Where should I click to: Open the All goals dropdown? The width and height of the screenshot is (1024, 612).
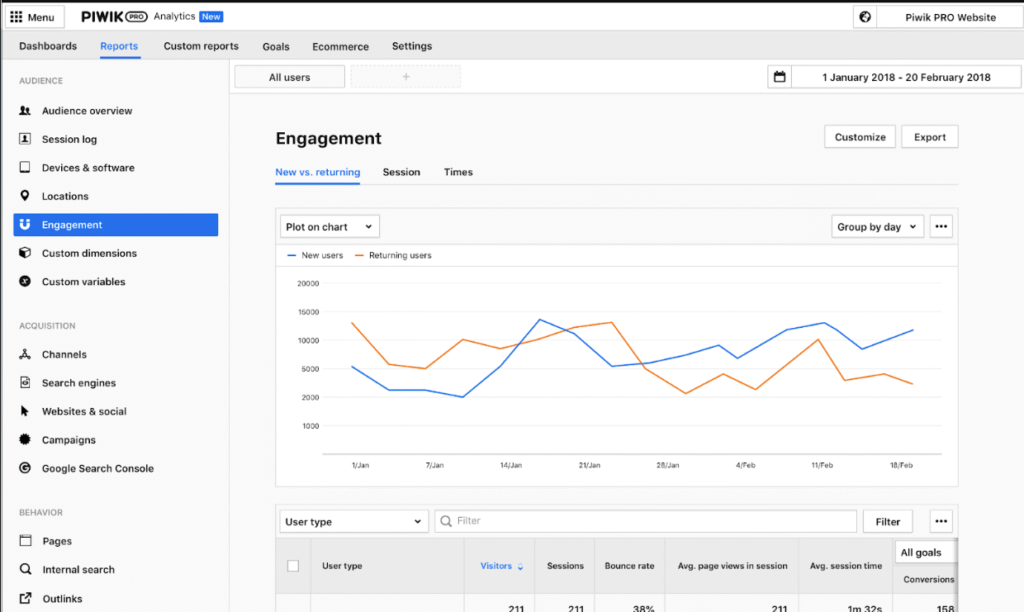[925, 553]
